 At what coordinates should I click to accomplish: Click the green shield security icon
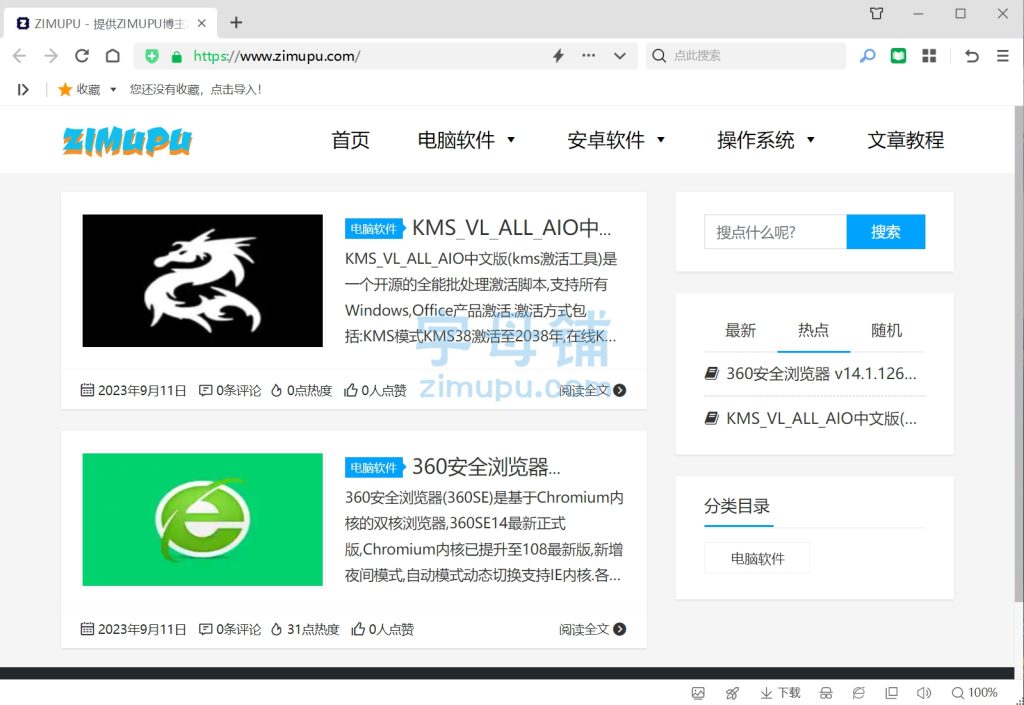coord(152,56)
